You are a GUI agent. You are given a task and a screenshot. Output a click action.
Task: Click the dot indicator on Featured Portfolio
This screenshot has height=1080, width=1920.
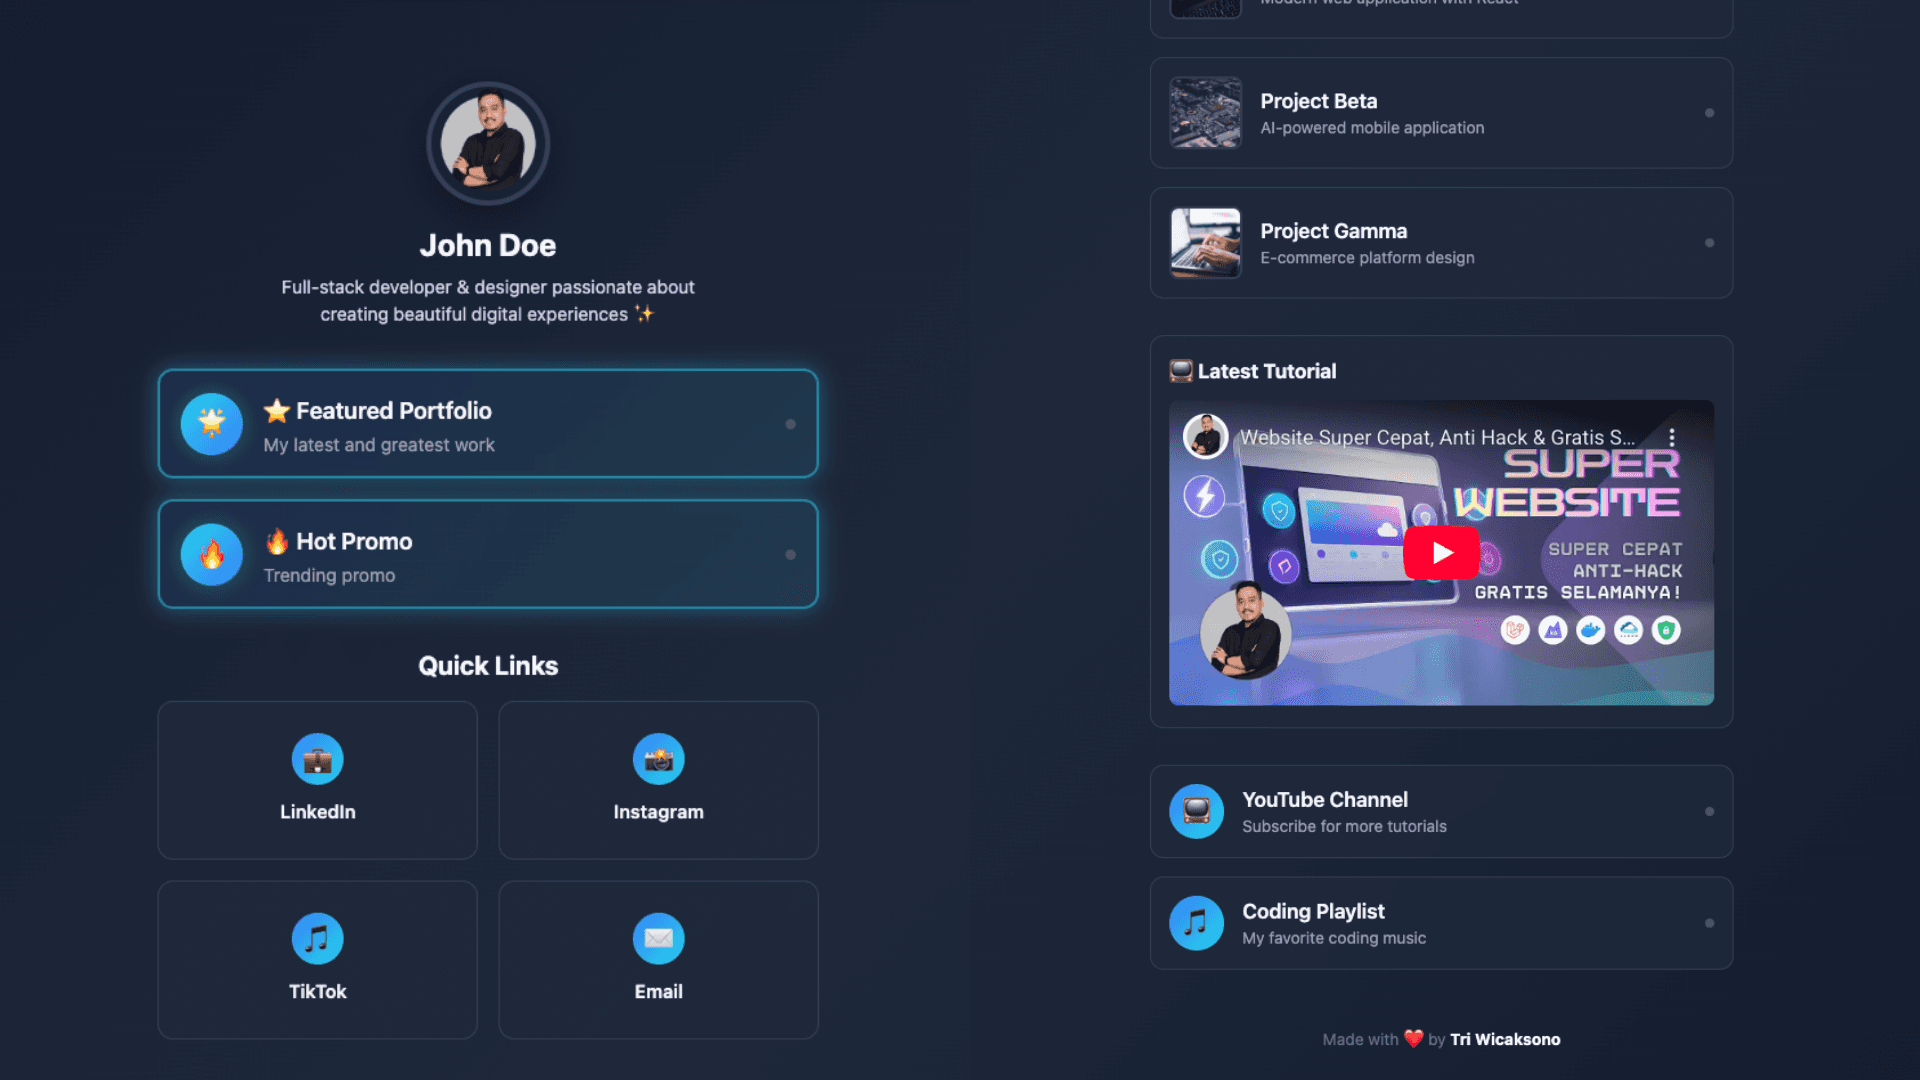791,424
